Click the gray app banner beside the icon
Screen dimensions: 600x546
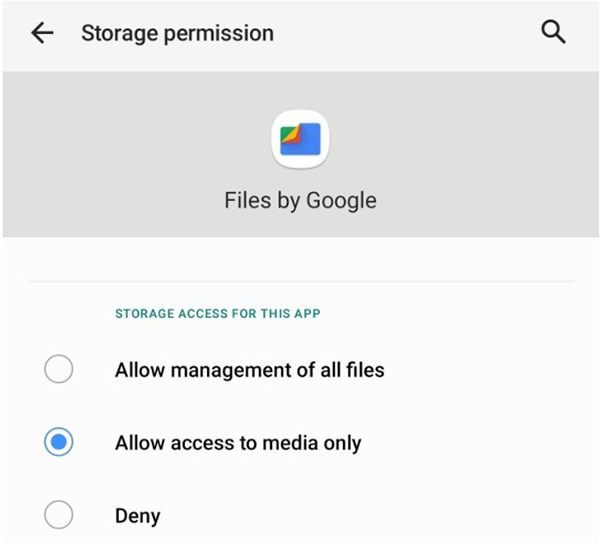pos(459,153)
